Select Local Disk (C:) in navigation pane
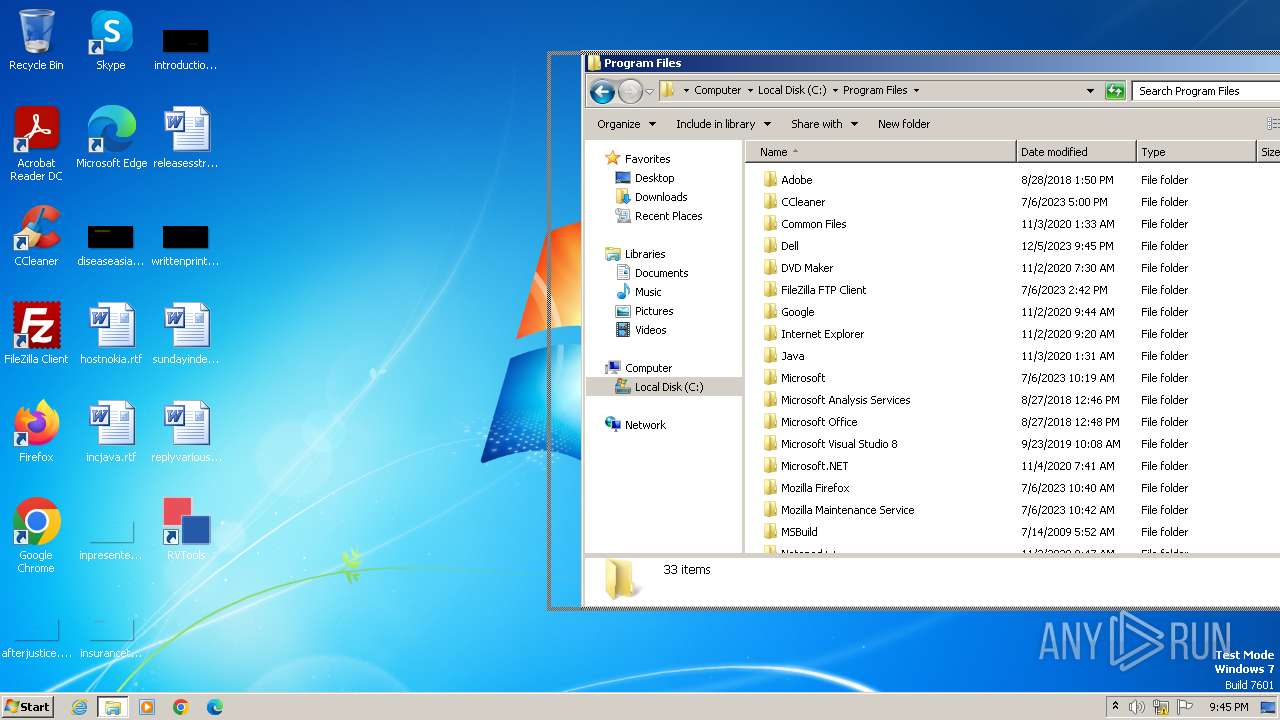The width and height of the screenshot is (1280, 720). click(664, 387)
